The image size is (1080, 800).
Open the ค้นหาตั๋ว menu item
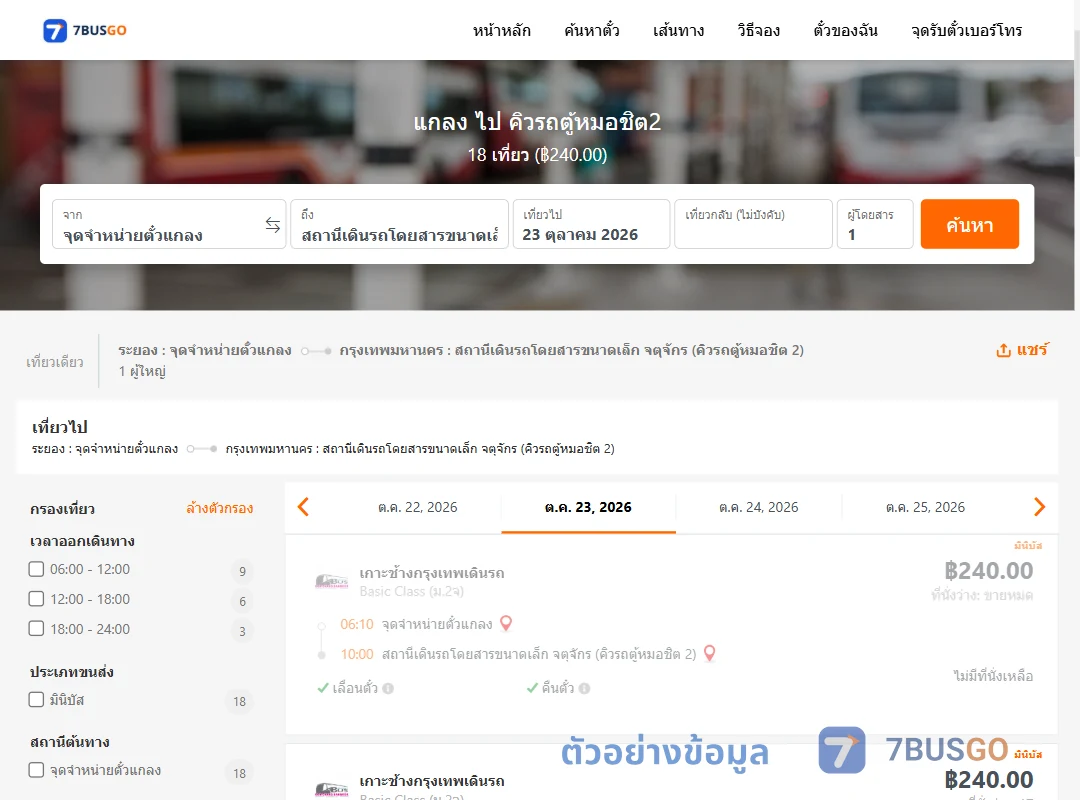click(x=592, y=30)
